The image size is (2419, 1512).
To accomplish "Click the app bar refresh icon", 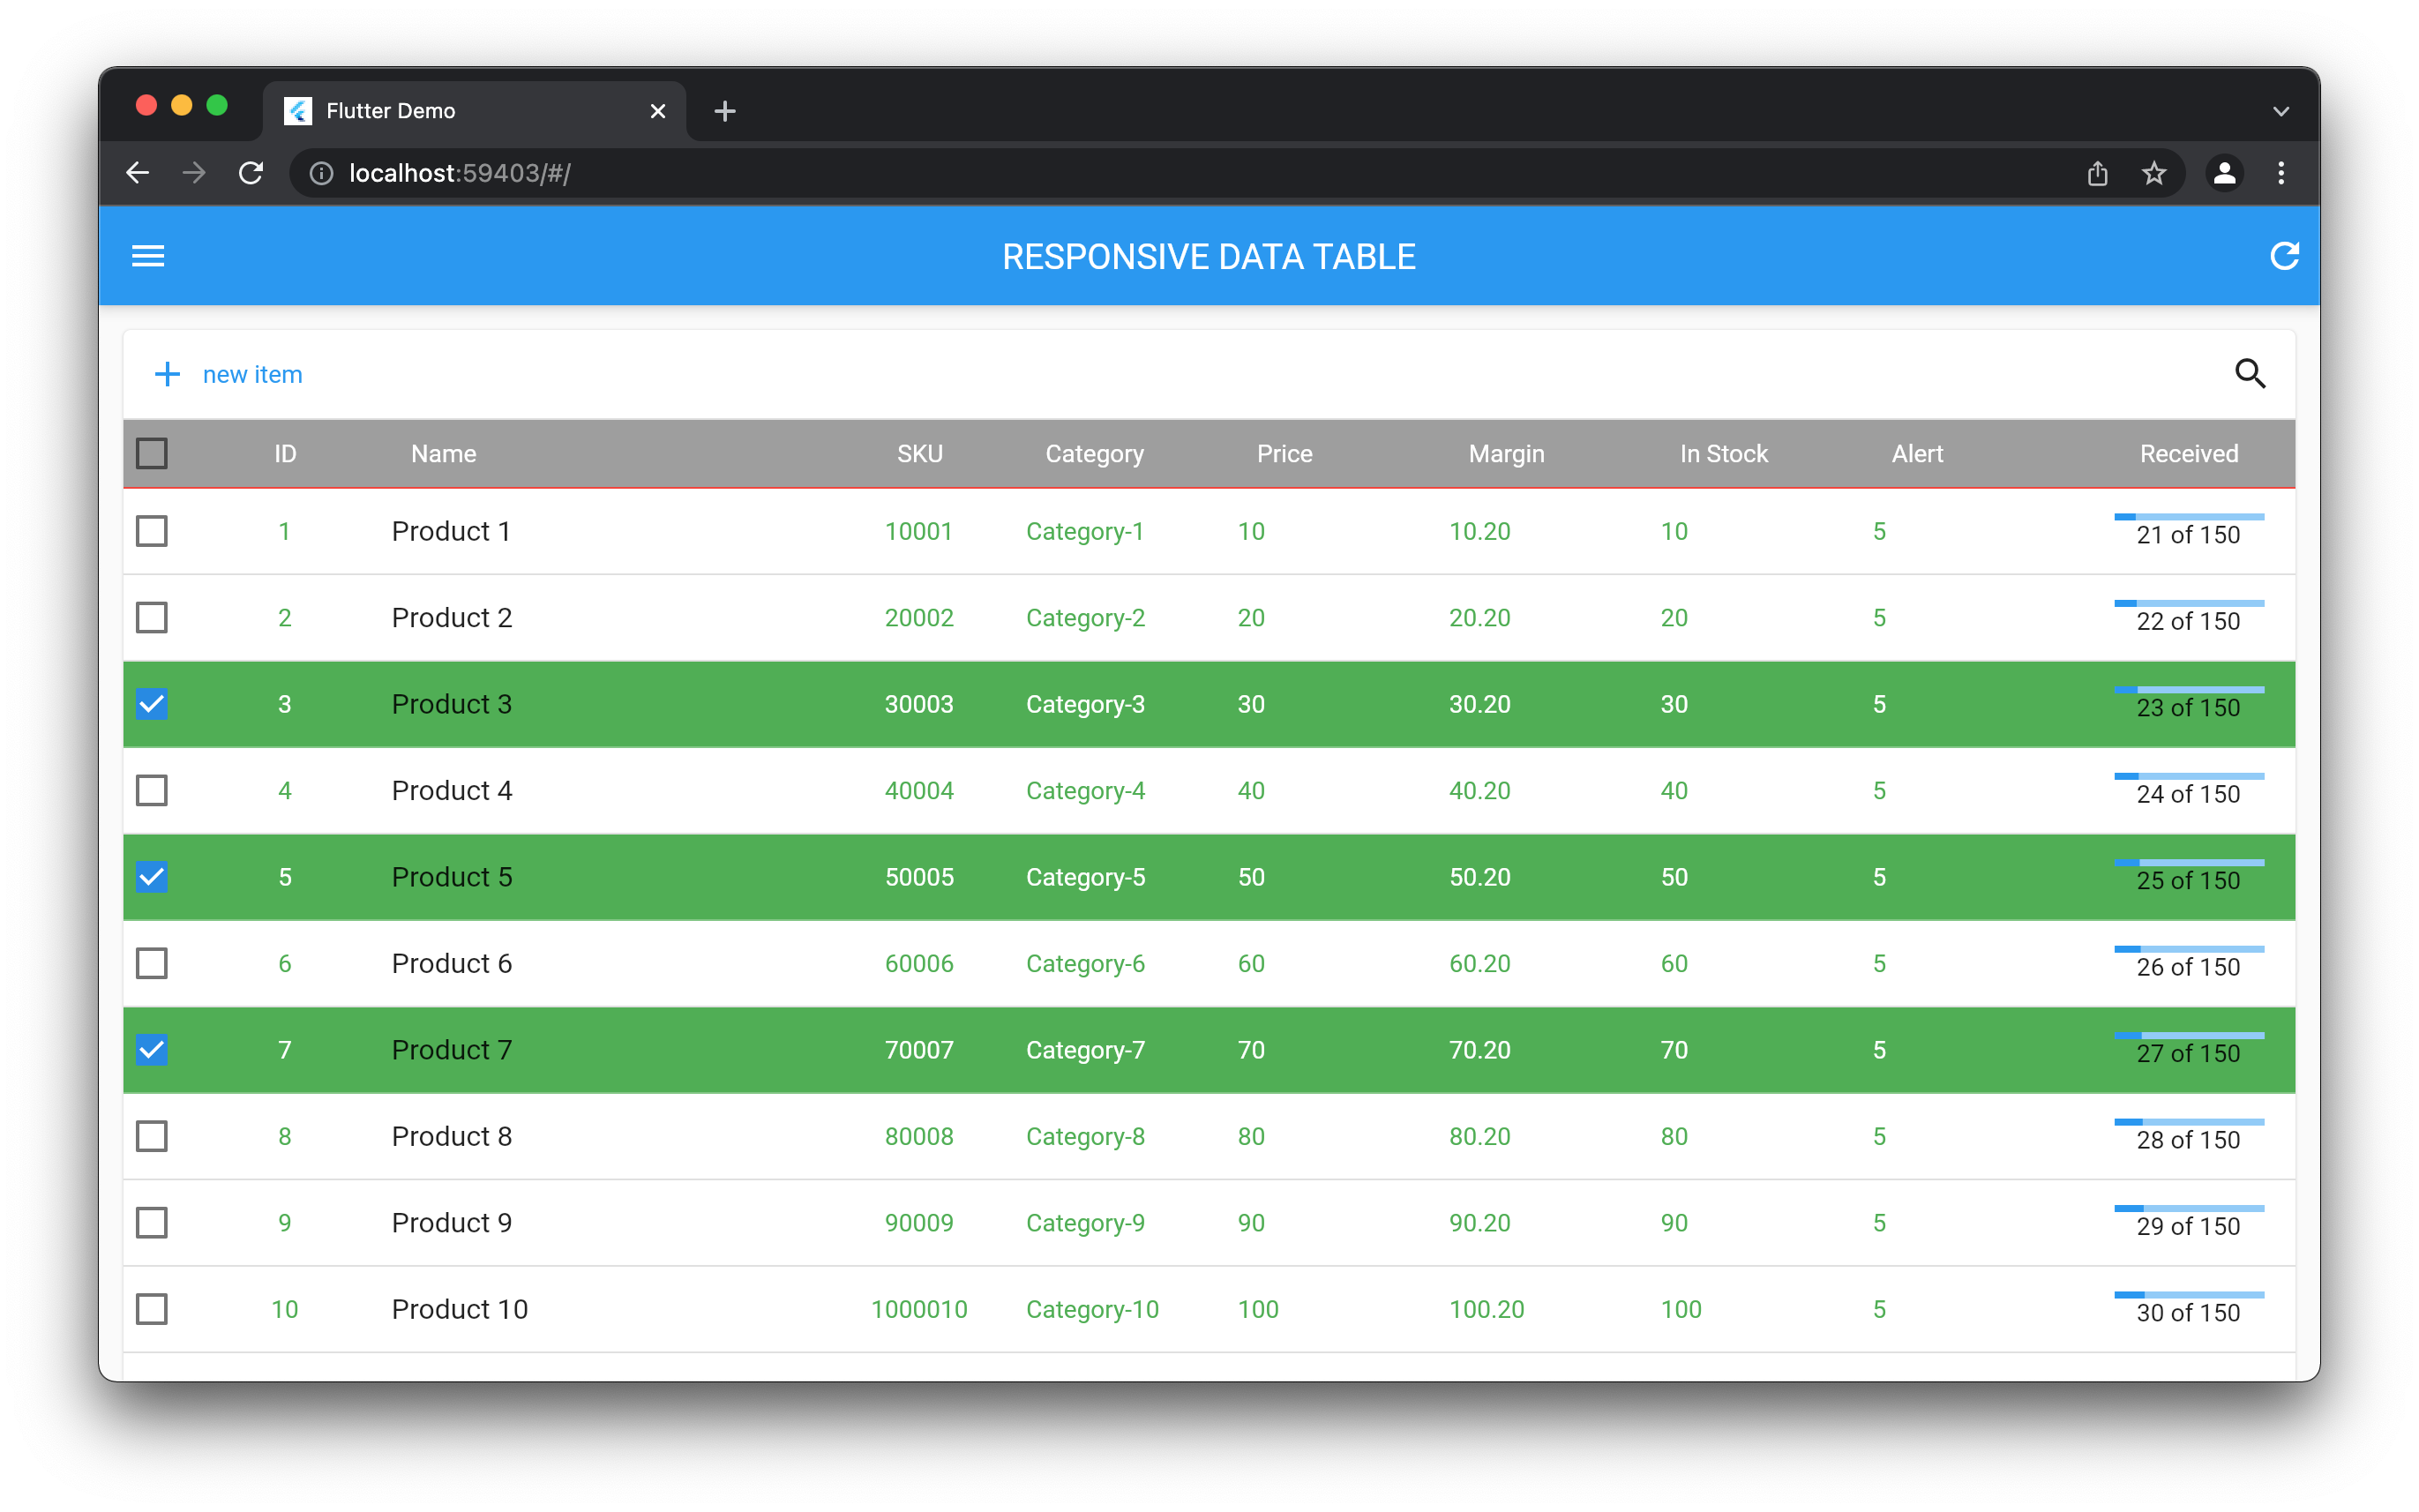I will click(x=2284, y=257).
